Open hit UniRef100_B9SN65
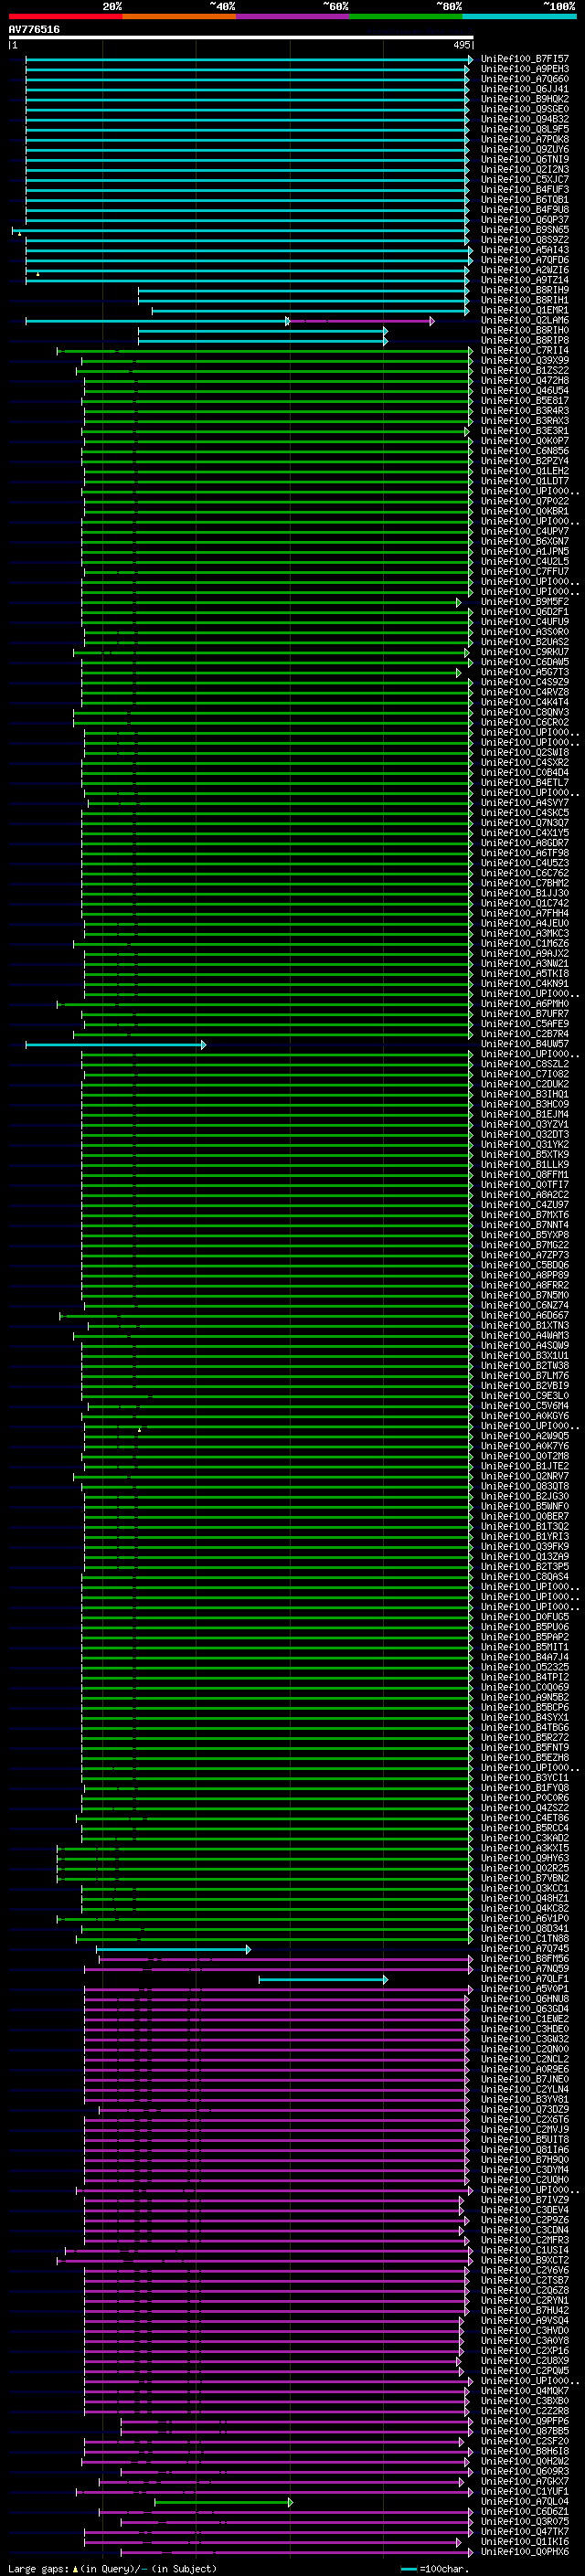The width and height of the screenshot is (585, 2576). point(524,230)
